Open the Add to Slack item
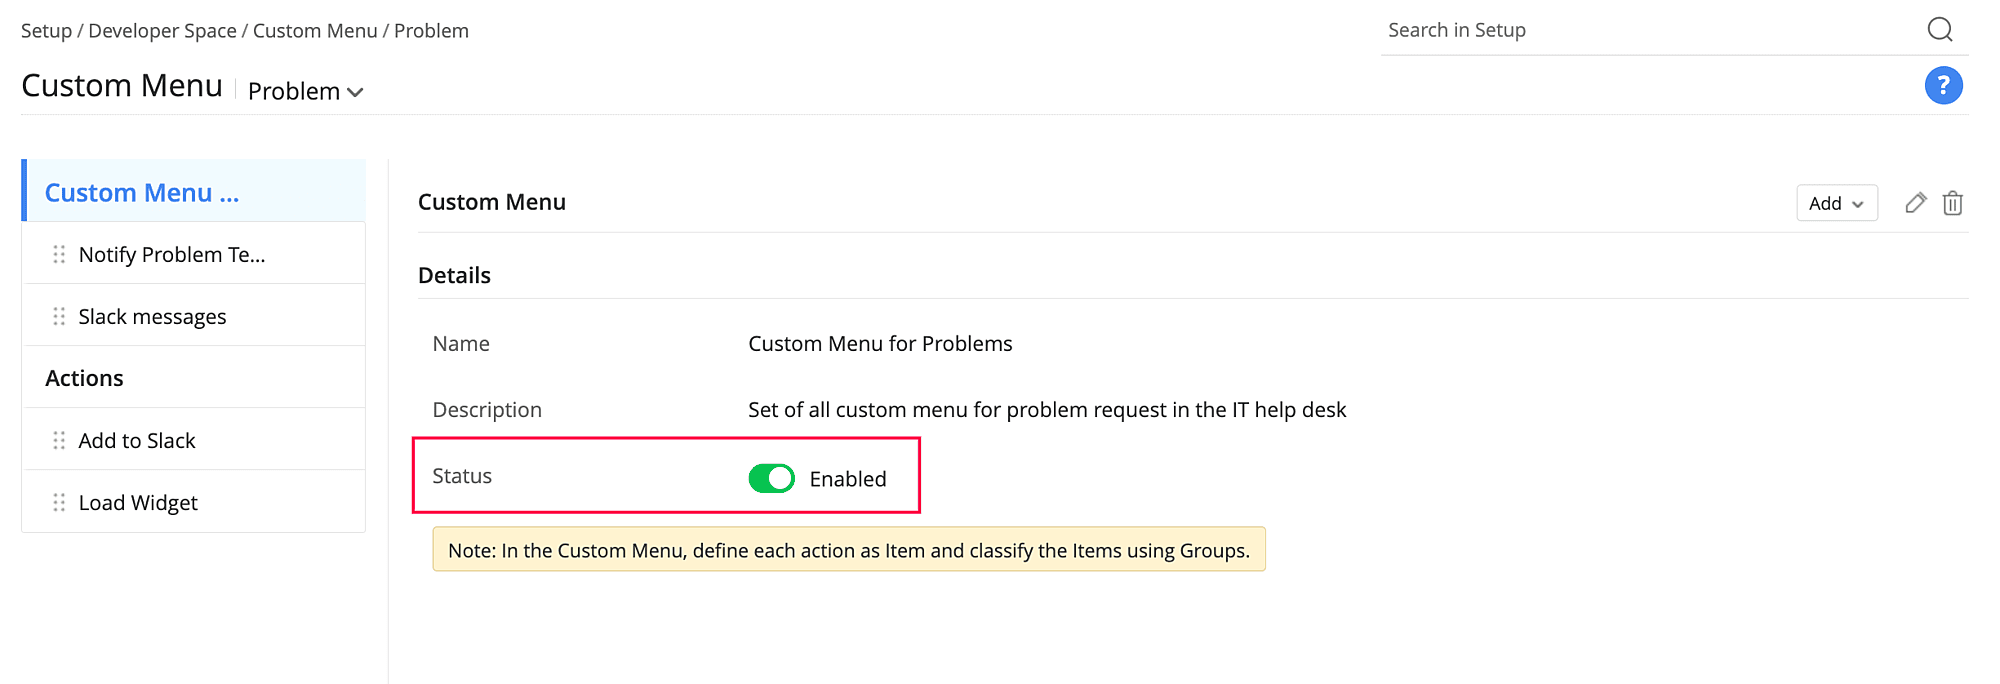Screen dimensions: 2000x684 click(137, 441)
